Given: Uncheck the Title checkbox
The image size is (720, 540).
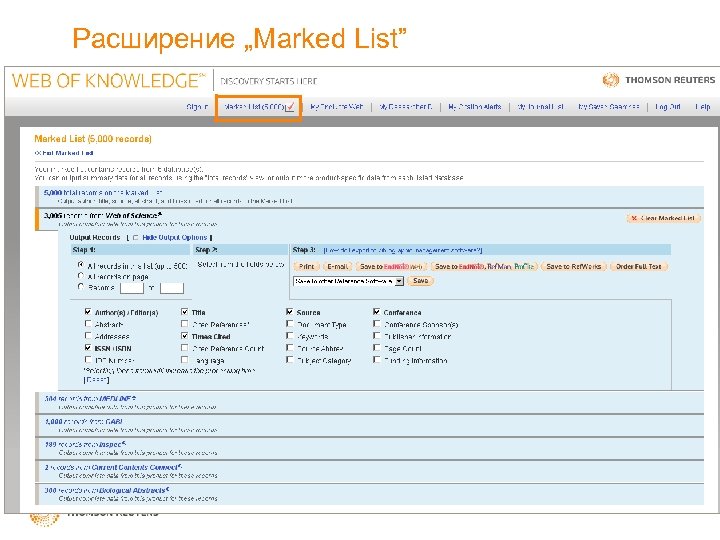Looking at the screenshot, I should click(x=185, y=312).
